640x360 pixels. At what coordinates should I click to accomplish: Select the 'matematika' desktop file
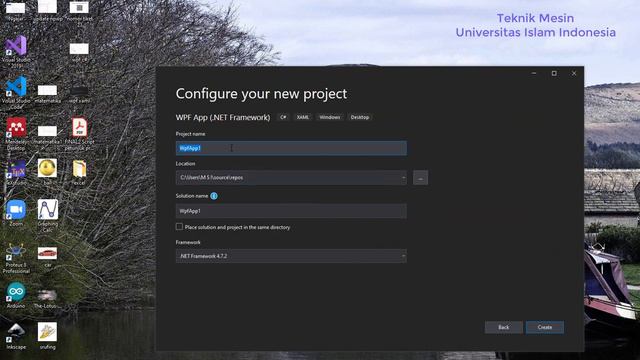(x=47, y=93)
